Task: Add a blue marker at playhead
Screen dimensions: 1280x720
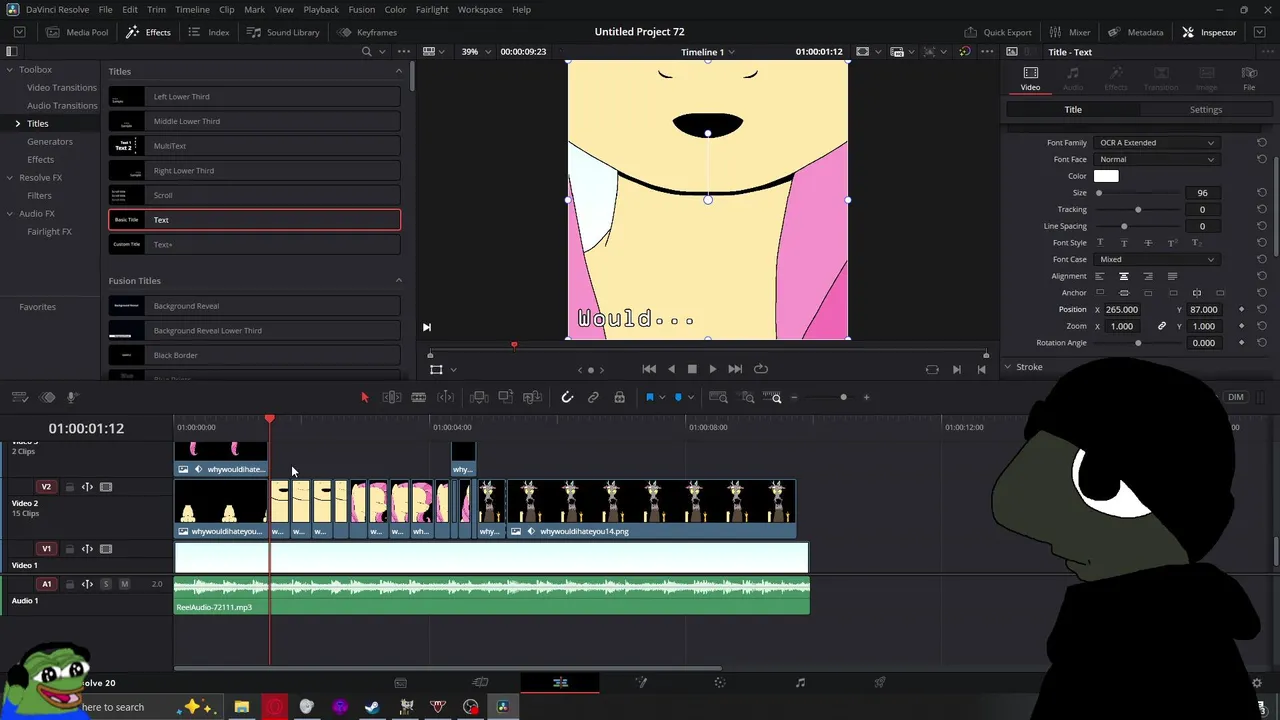Action: click(x=678, y=397)
